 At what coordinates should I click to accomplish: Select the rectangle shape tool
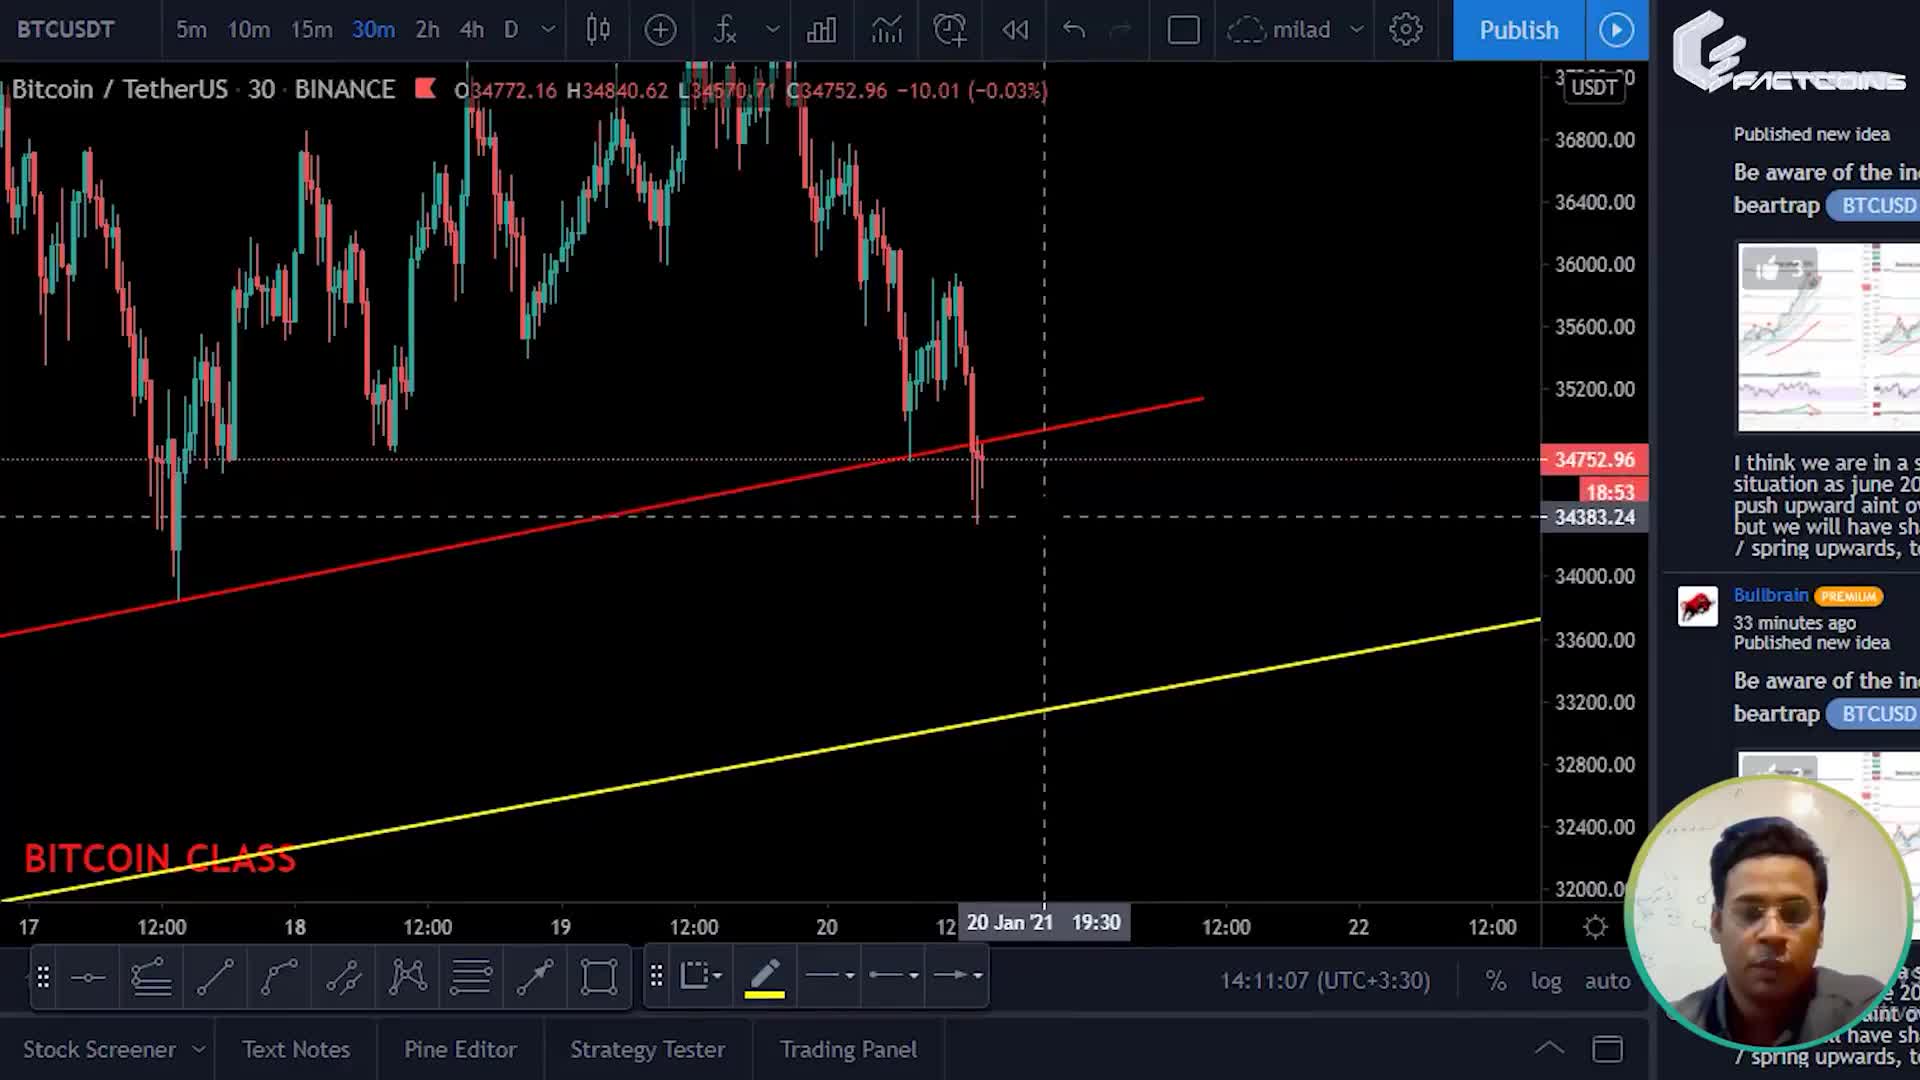click(x=599, y=976)
